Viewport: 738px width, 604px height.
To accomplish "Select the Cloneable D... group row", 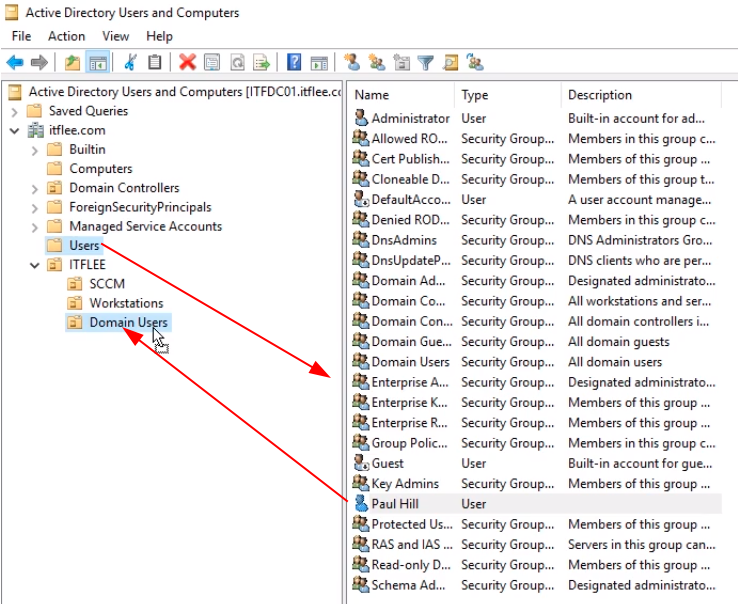I will pyautogui.click(x=537, y=179).
